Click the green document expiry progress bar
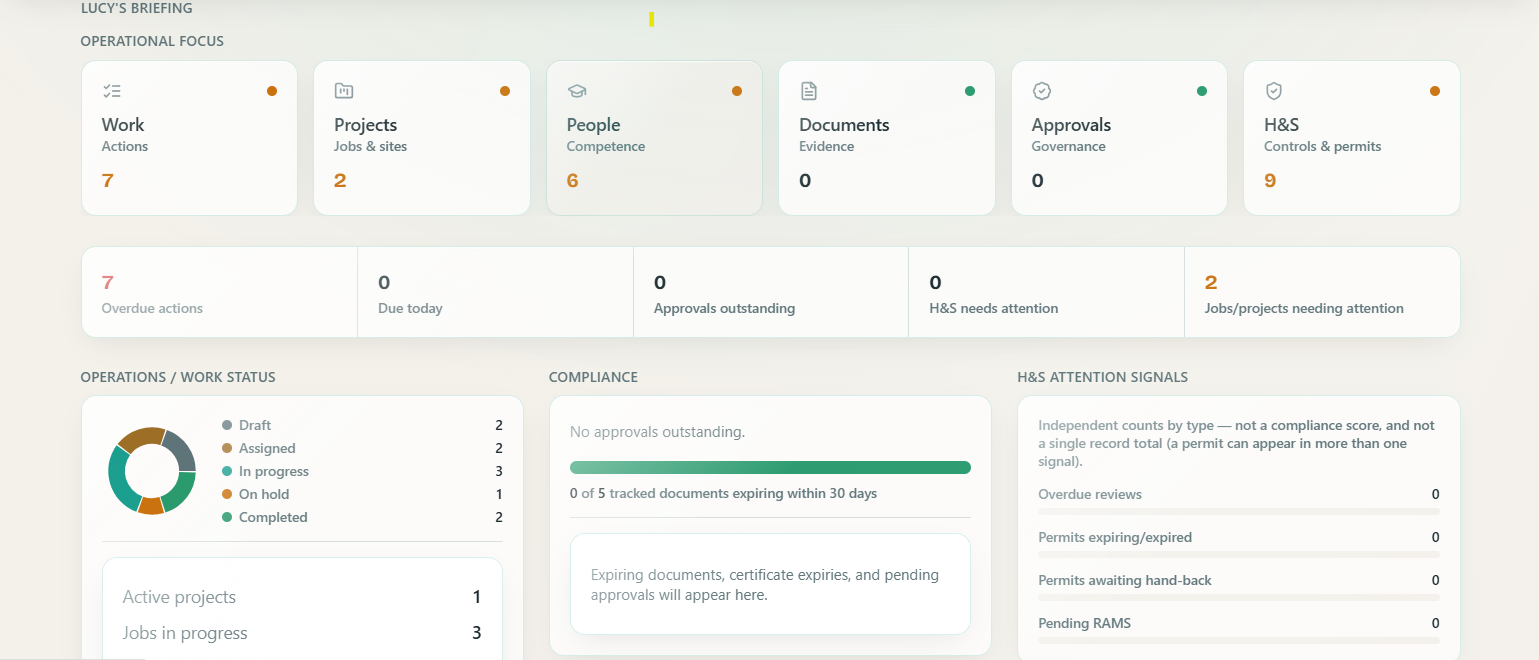 pyautogui.click(x=770, y=467)
